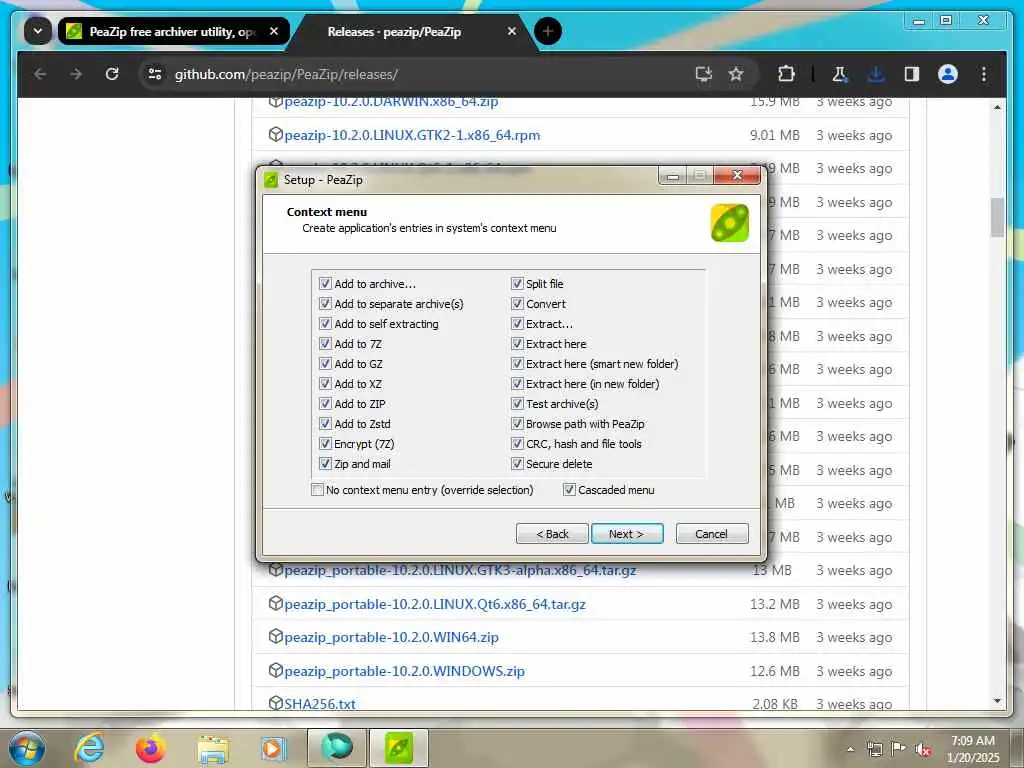This screenshot has height=768, width=1024.
Task: Toggle Browse path with PeaZip checkbox
Action: [x=517, y=424]
